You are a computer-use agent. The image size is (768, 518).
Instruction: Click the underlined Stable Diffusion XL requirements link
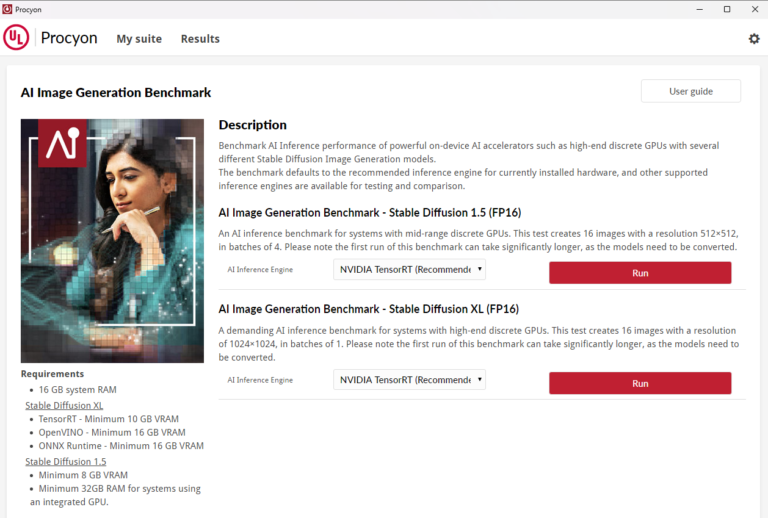point(64,405)
